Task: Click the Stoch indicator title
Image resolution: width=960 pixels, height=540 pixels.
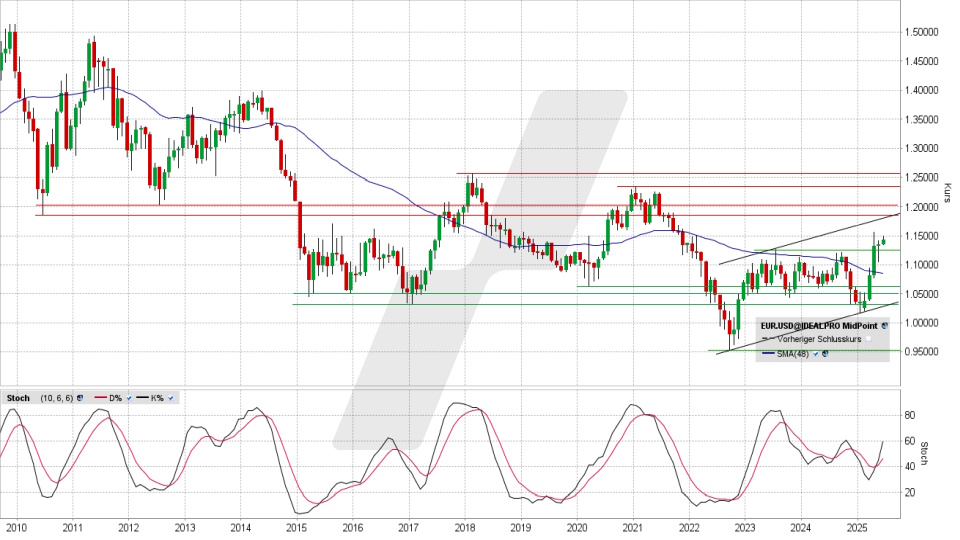Action: pyautogui.click(x=18, y=398)
